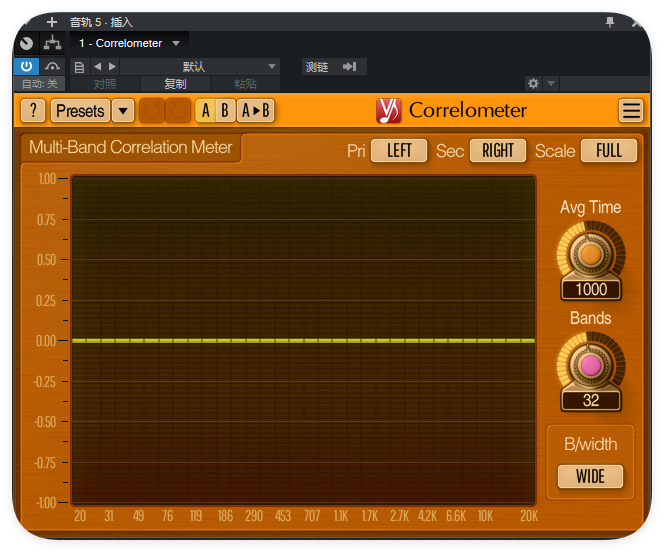This screenshot has width=664, height=552.
Task: Click the 测链 sidechain button
Action: click(x=317, y=67)
